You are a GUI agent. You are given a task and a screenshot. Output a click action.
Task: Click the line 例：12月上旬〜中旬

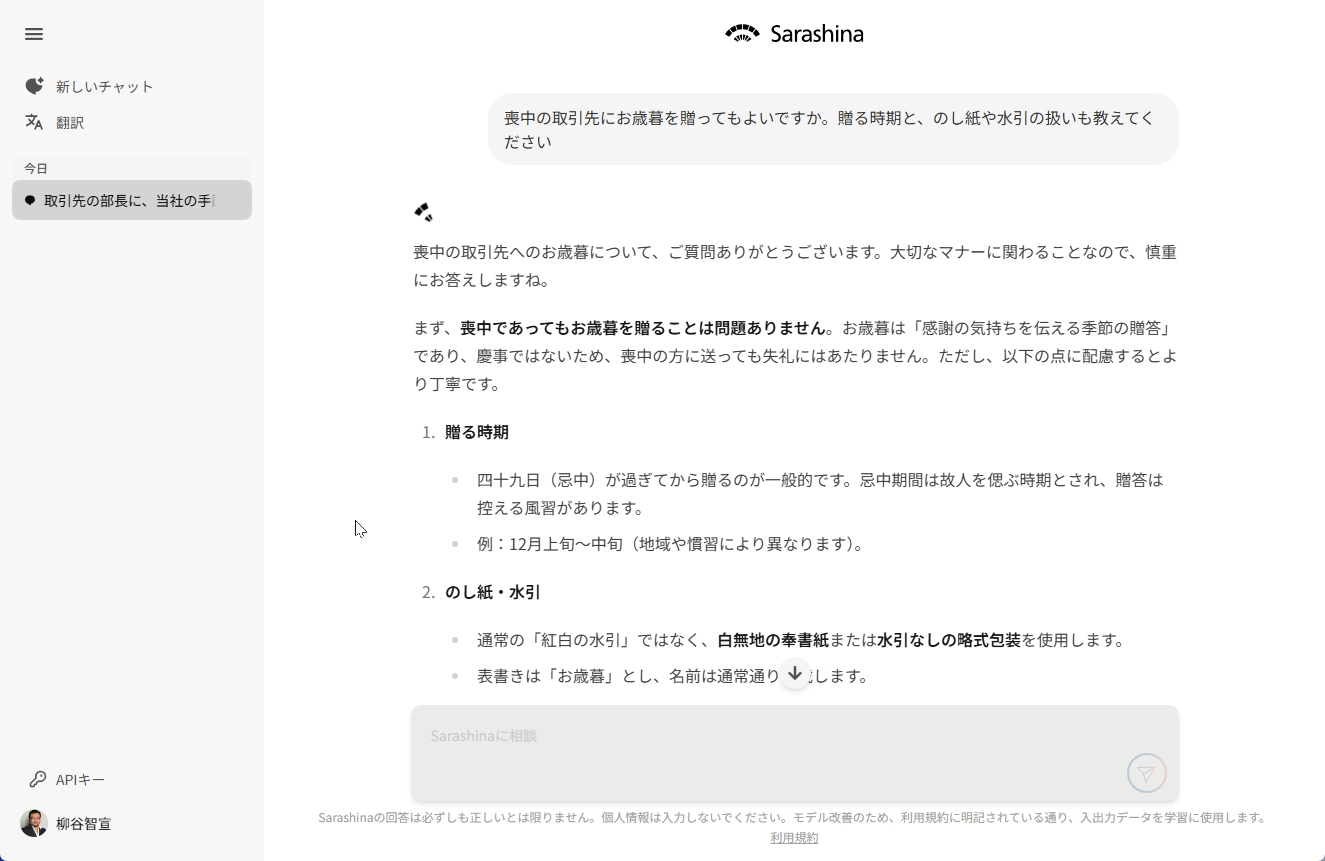click(x=670, y=544)
